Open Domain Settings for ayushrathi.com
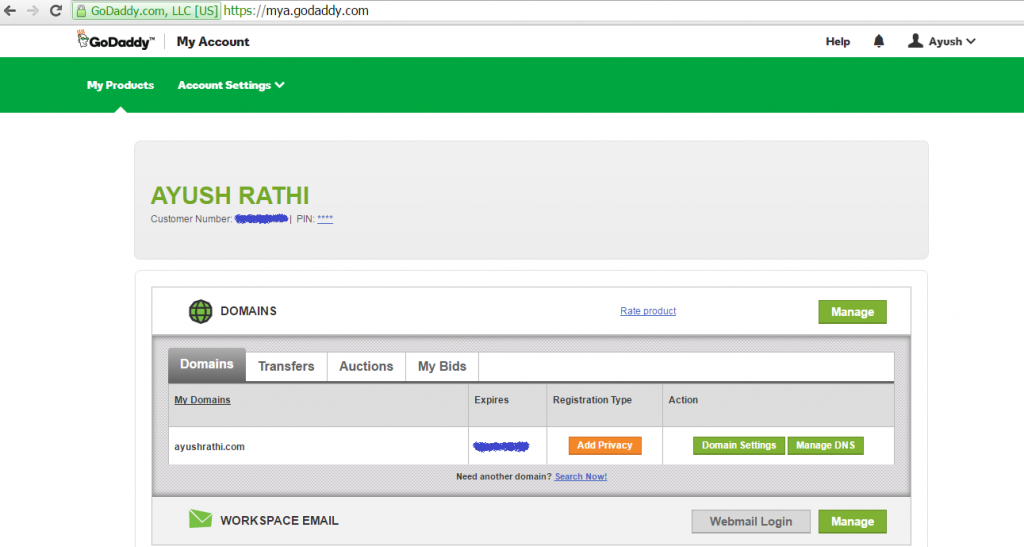The image size is (1024, 547). (739, 445)
